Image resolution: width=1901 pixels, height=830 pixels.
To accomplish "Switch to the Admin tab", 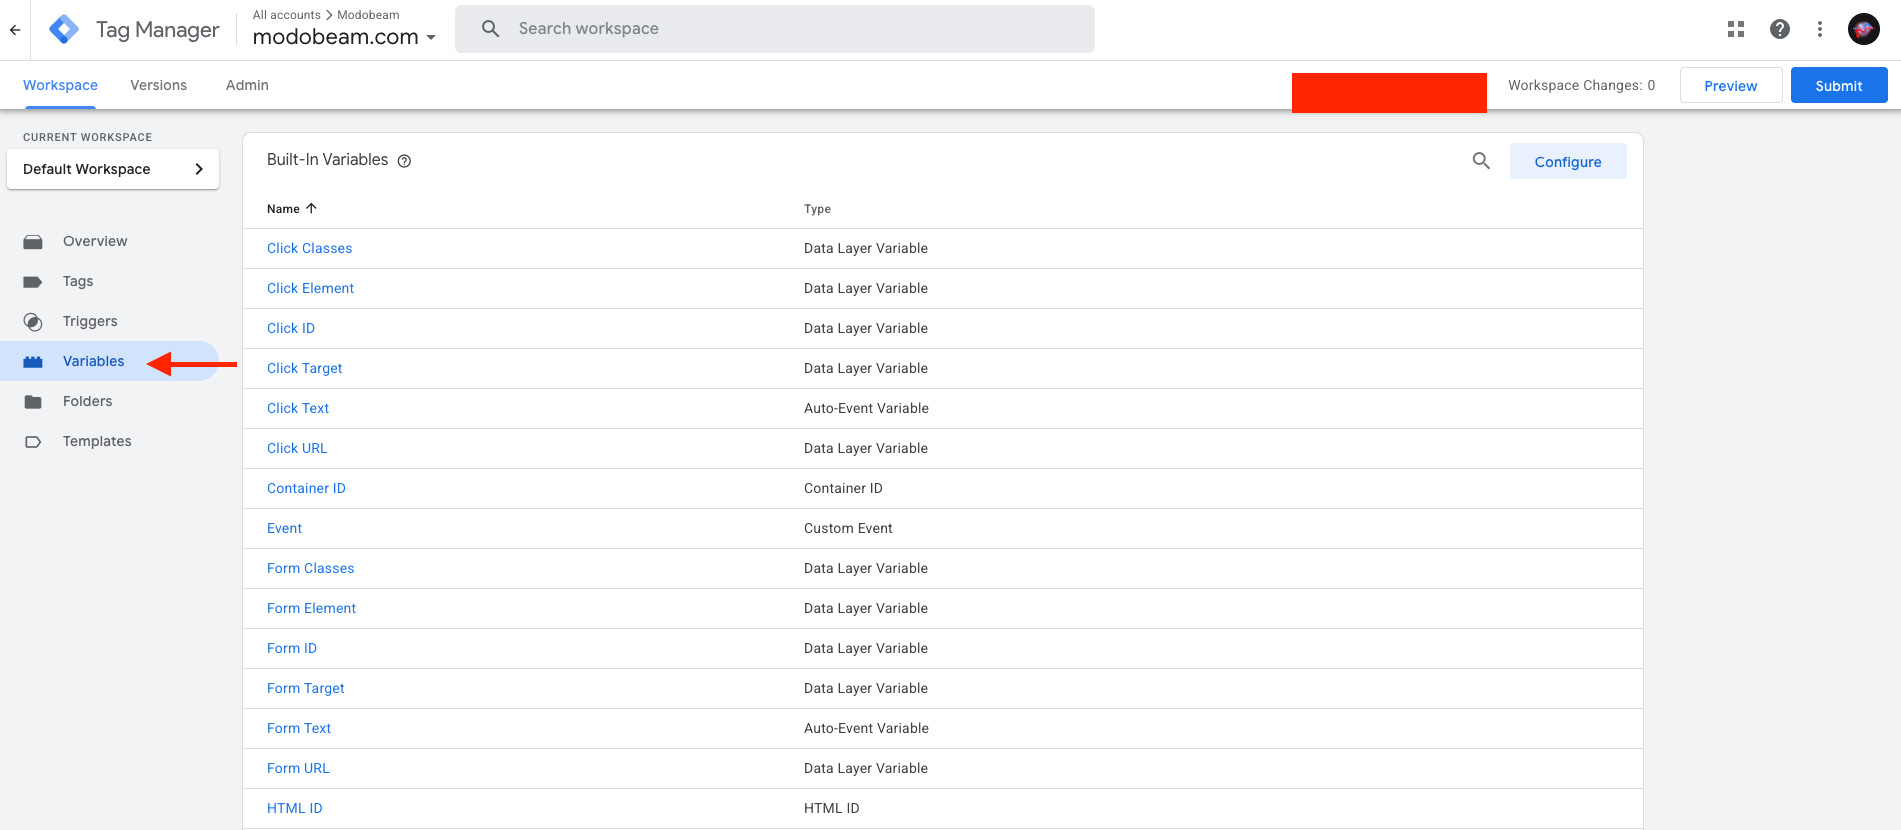I will [247, 85].
